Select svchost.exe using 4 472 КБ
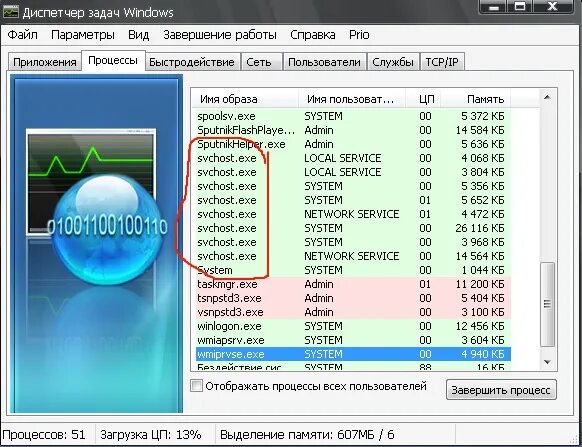 pyautogui.click(x=352, y=214)
